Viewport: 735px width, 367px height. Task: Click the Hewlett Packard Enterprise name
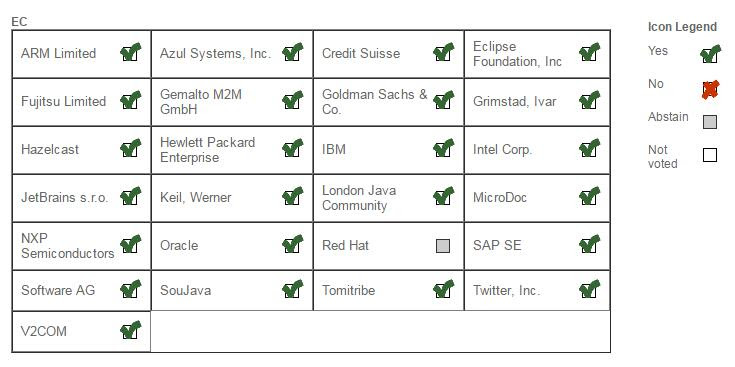click(208, 150)
